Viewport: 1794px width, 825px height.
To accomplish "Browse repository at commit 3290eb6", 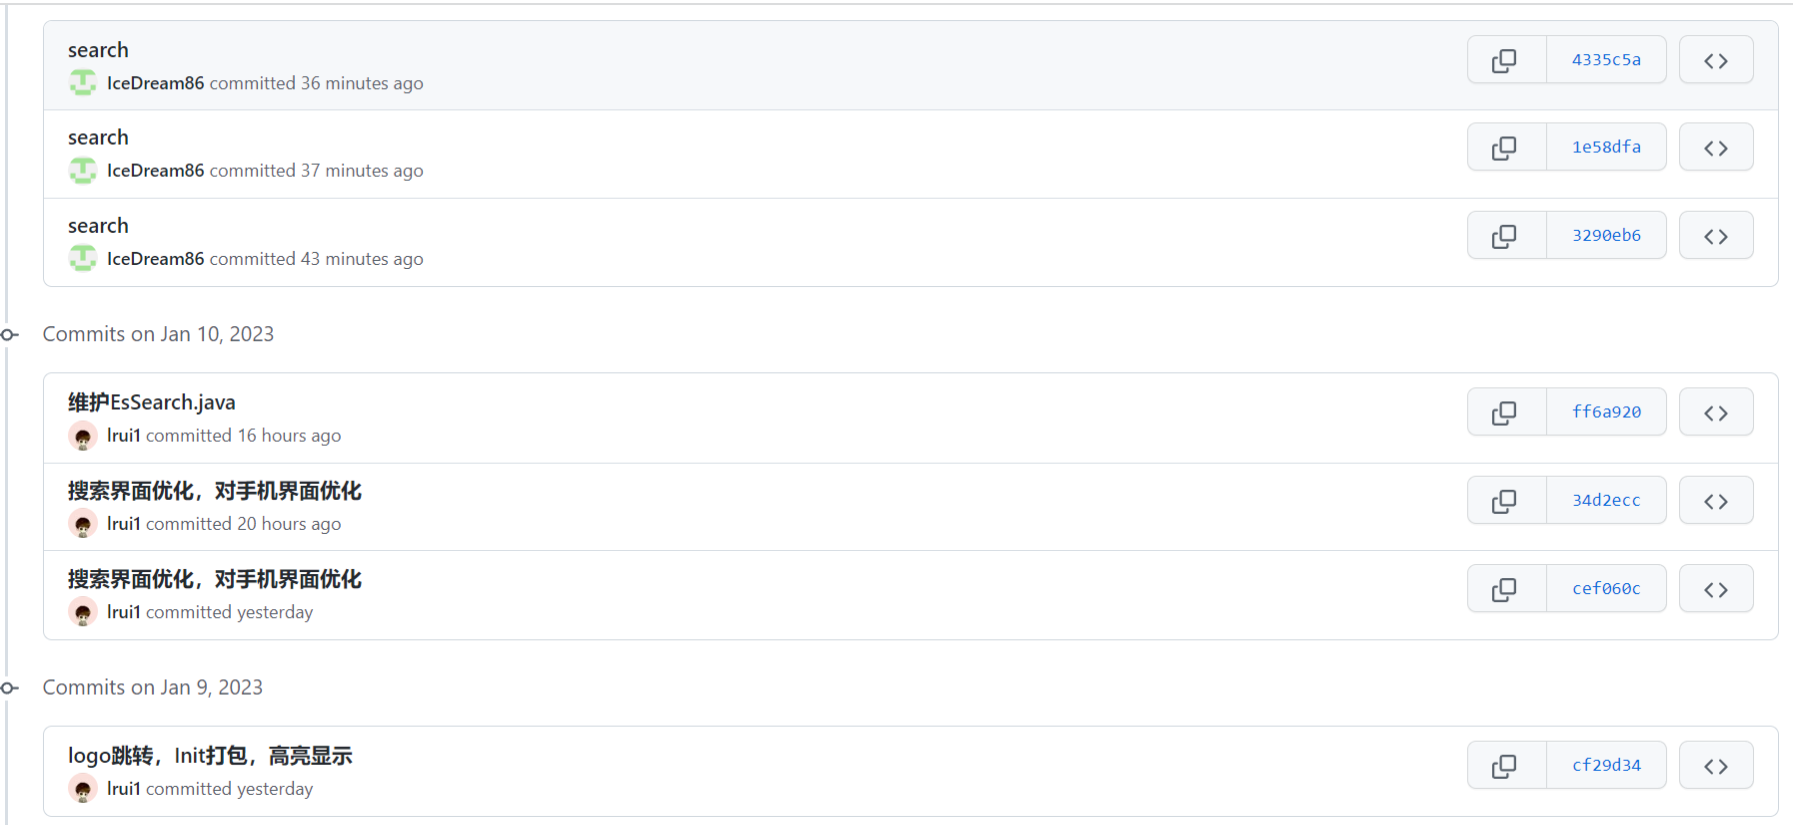I will pos(1715,237).
